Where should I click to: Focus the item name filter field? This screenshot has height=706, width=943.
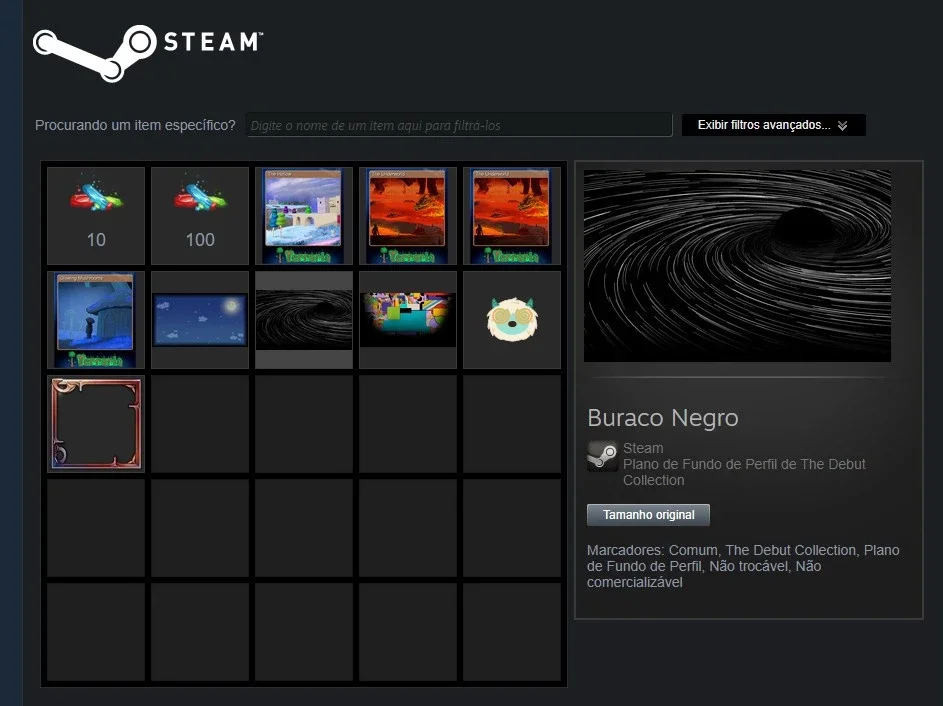tap(459, 125)
